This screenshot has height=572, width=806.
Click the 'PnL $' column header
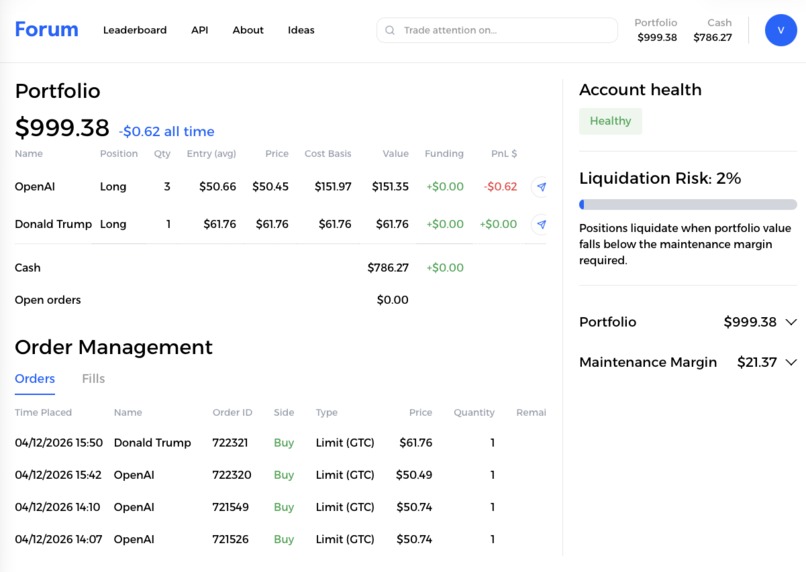[504, 154]
